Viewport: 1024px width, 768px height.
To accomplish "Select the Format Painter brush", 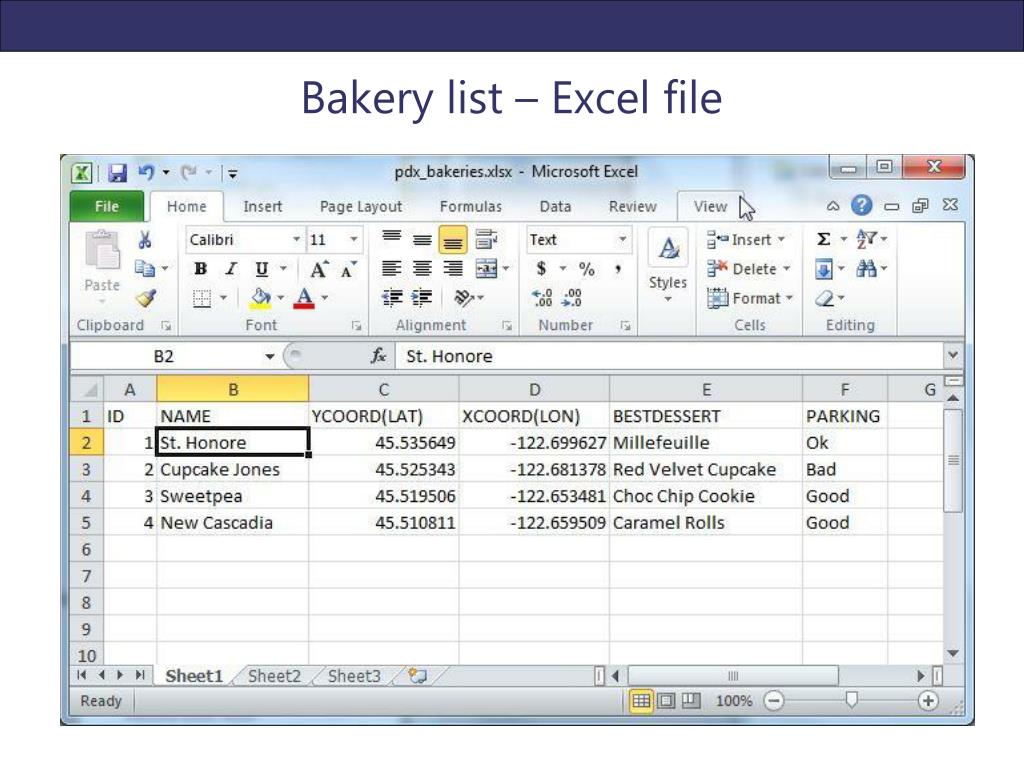I will [146, 298].
